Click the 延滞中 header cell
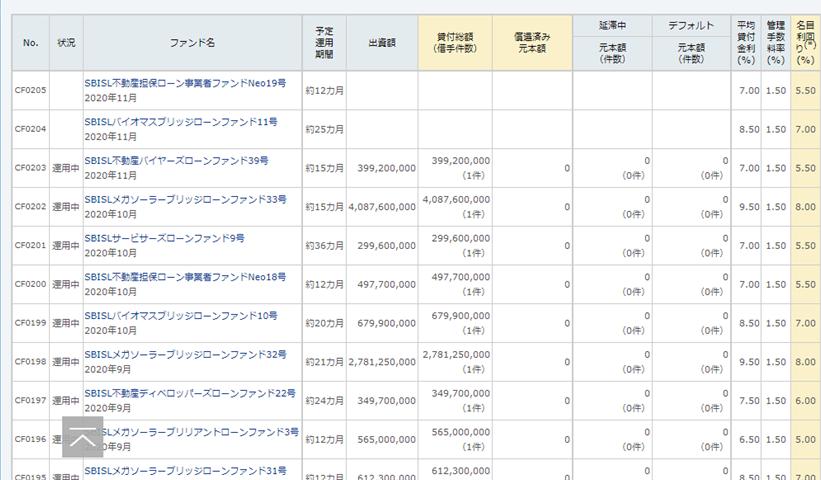 [x=613, y=26]
